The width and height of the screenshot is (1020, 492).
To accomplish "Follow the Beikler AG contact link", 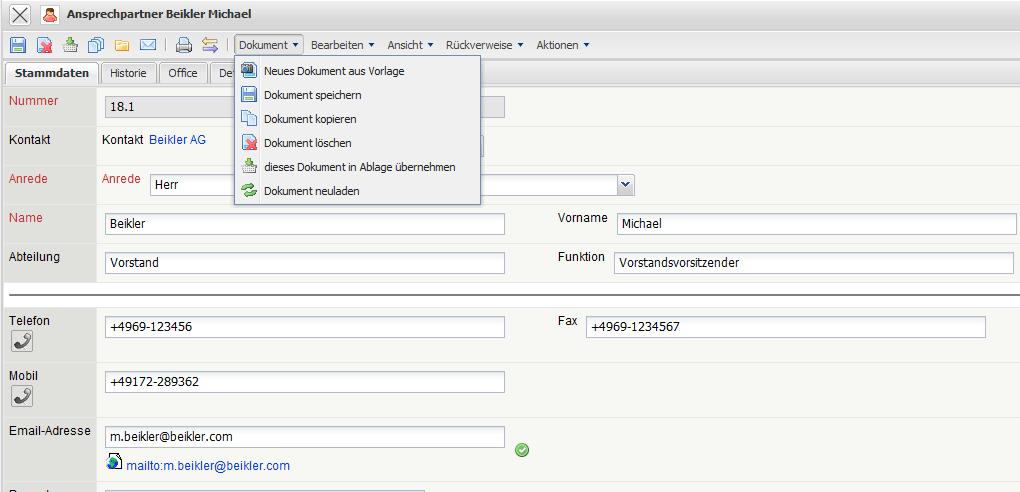I will click(177, 140).
